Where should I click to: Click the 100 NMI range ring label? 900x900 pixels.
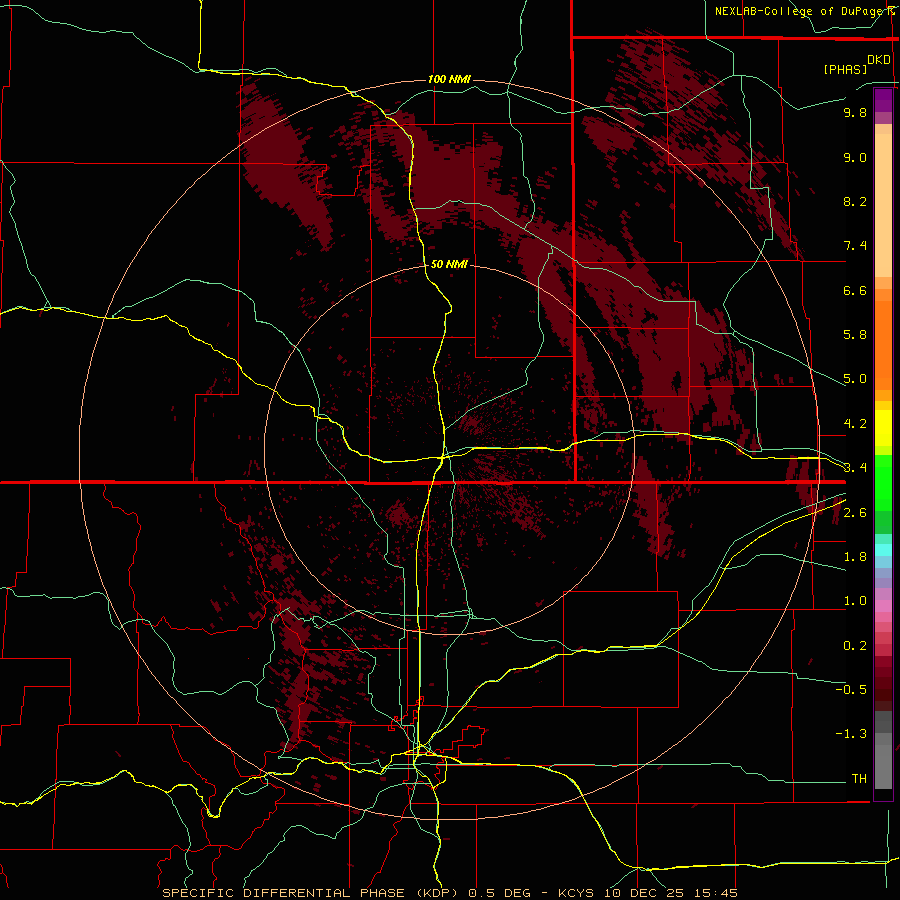[x=449, y=79]
